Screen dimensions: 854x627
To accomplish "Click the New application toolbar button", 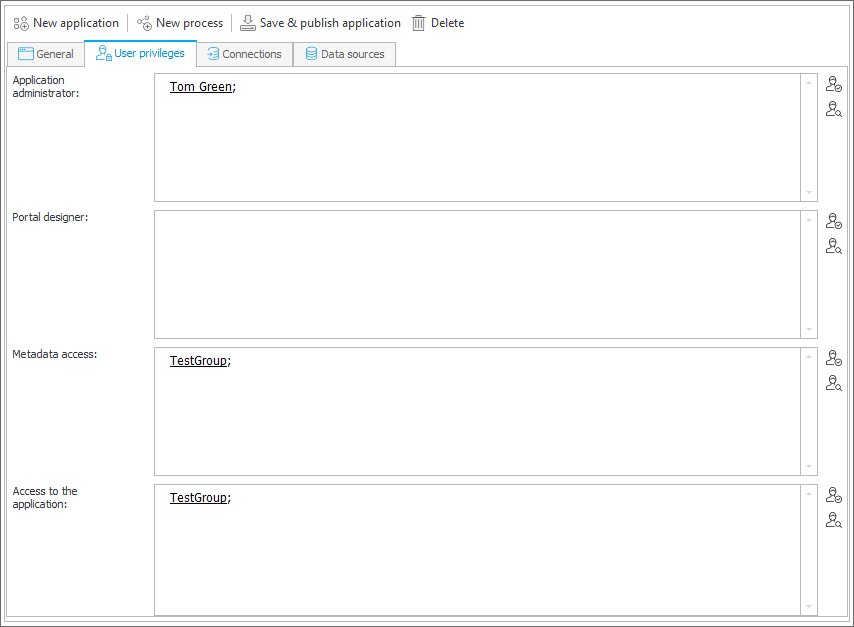I will [66, 23].
